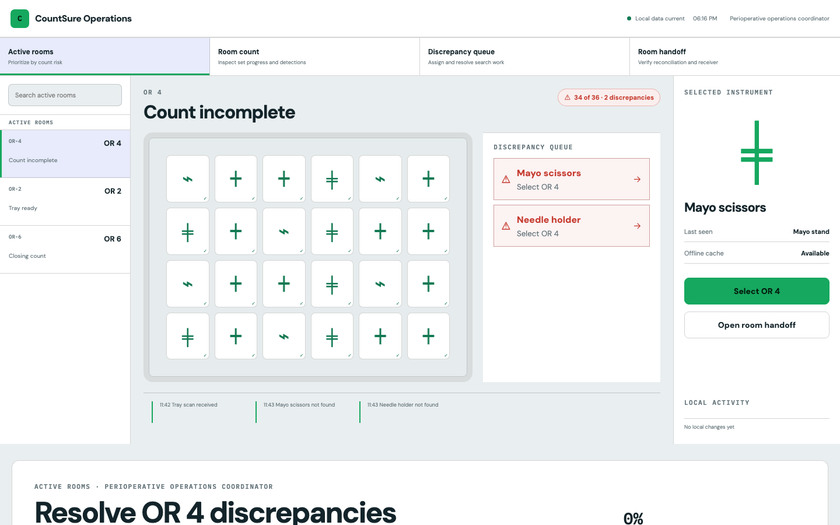Click the arrow on the Mayo scissors card
This screenshot has width=840, height=525.
point(637,179)
